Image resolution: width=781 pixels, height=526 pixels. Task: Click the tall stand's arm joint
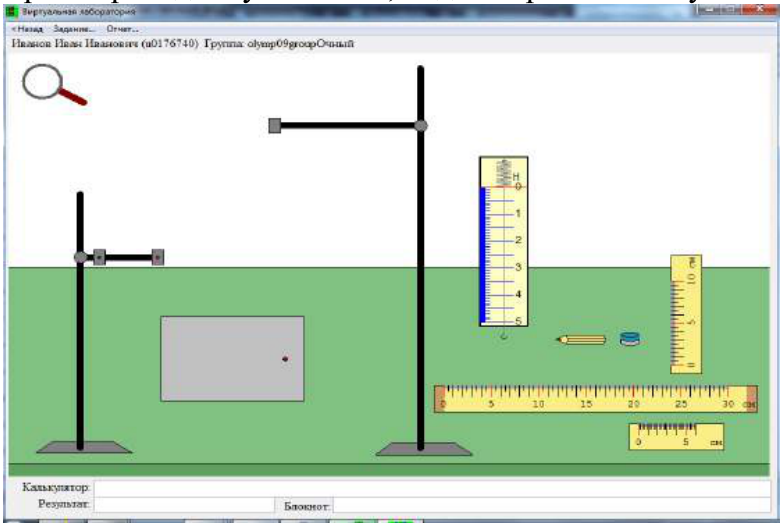coord(421,126)
